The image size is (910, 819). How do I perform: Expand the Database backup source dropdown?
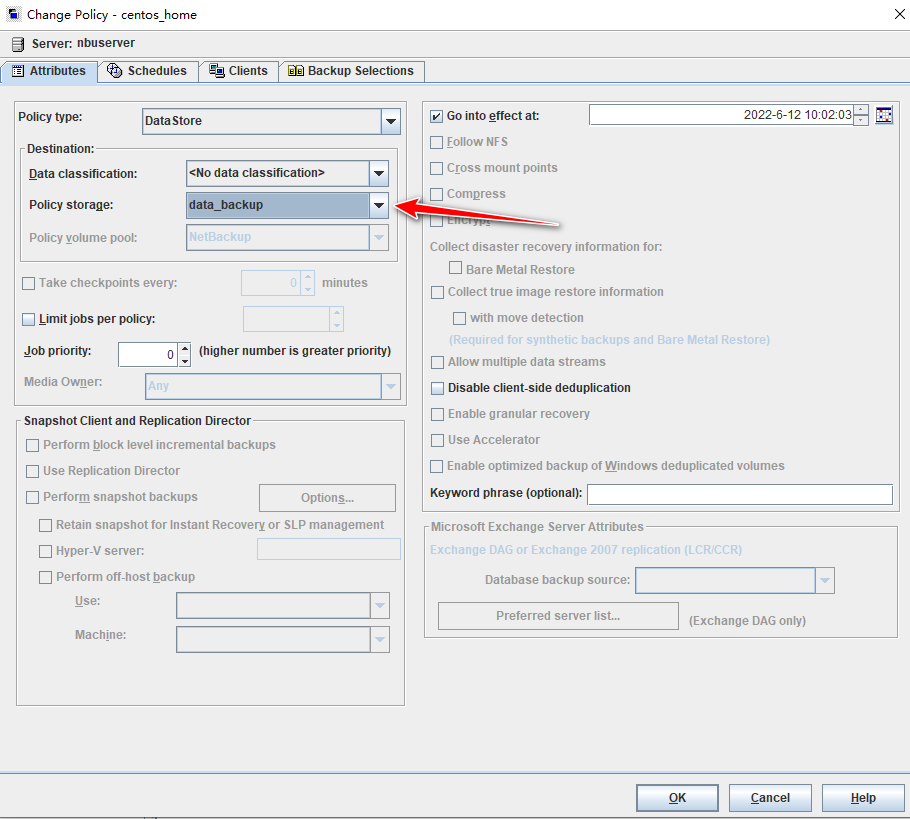coord(825,580)
